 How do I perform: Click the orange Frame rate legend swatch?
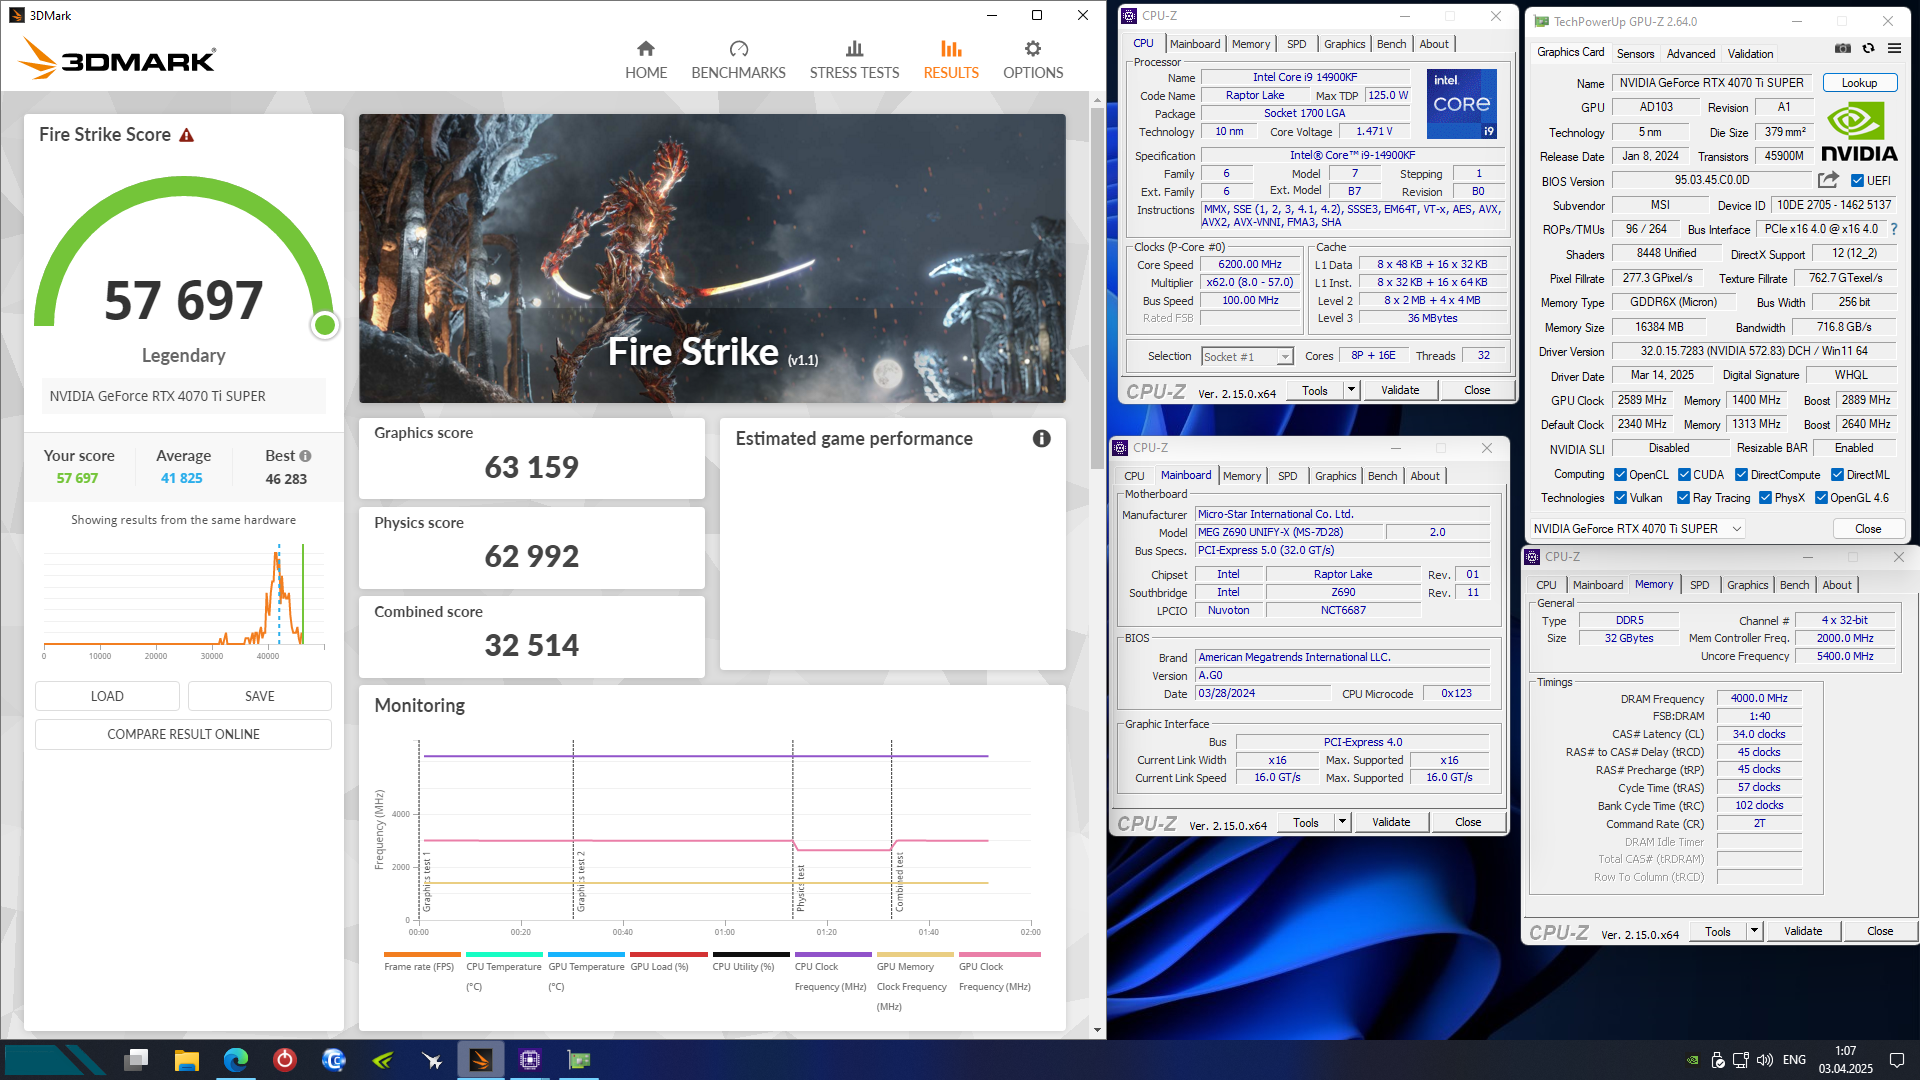[422, 955]
